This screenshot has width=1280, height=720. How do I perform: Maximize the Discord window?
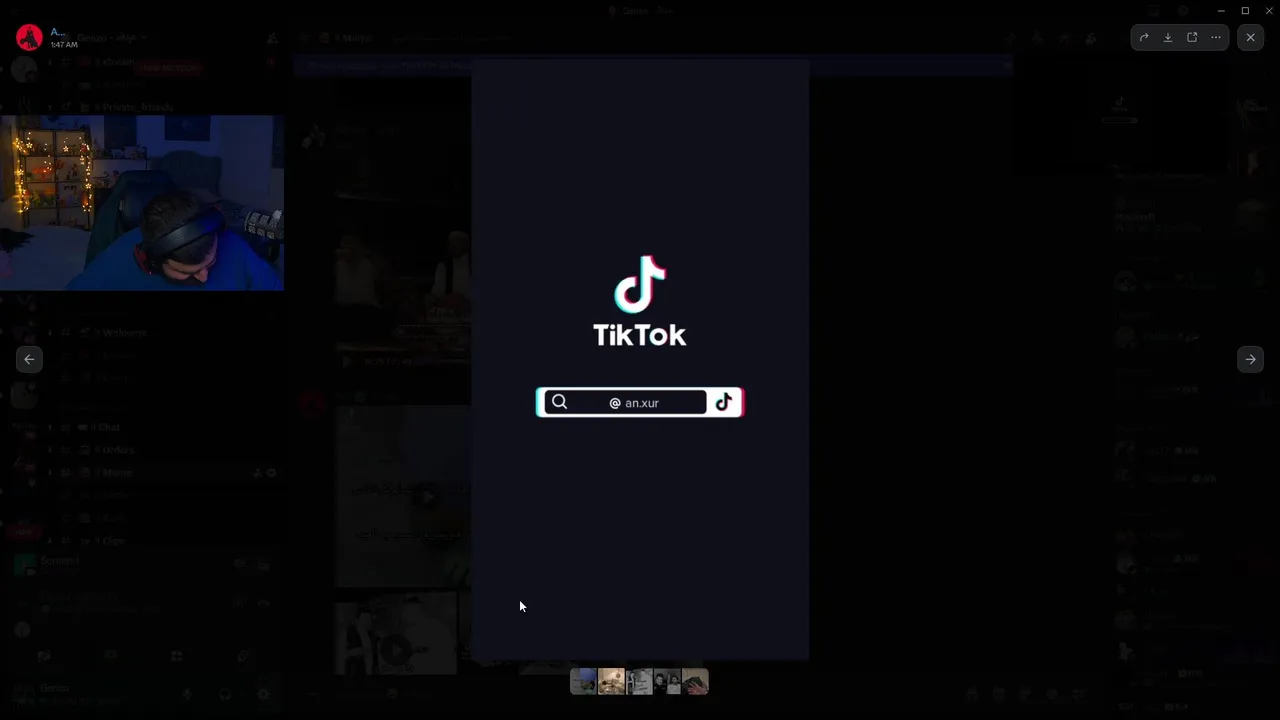tap(1245, 11)
